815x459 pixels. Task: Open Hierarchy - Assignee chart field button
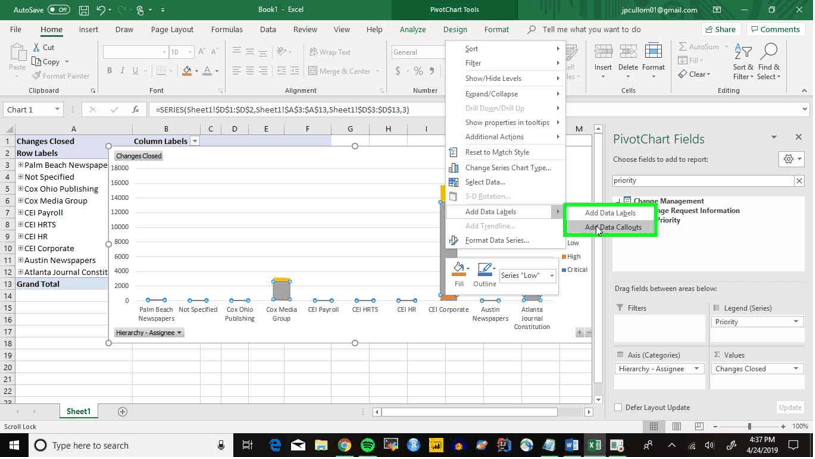149,333
